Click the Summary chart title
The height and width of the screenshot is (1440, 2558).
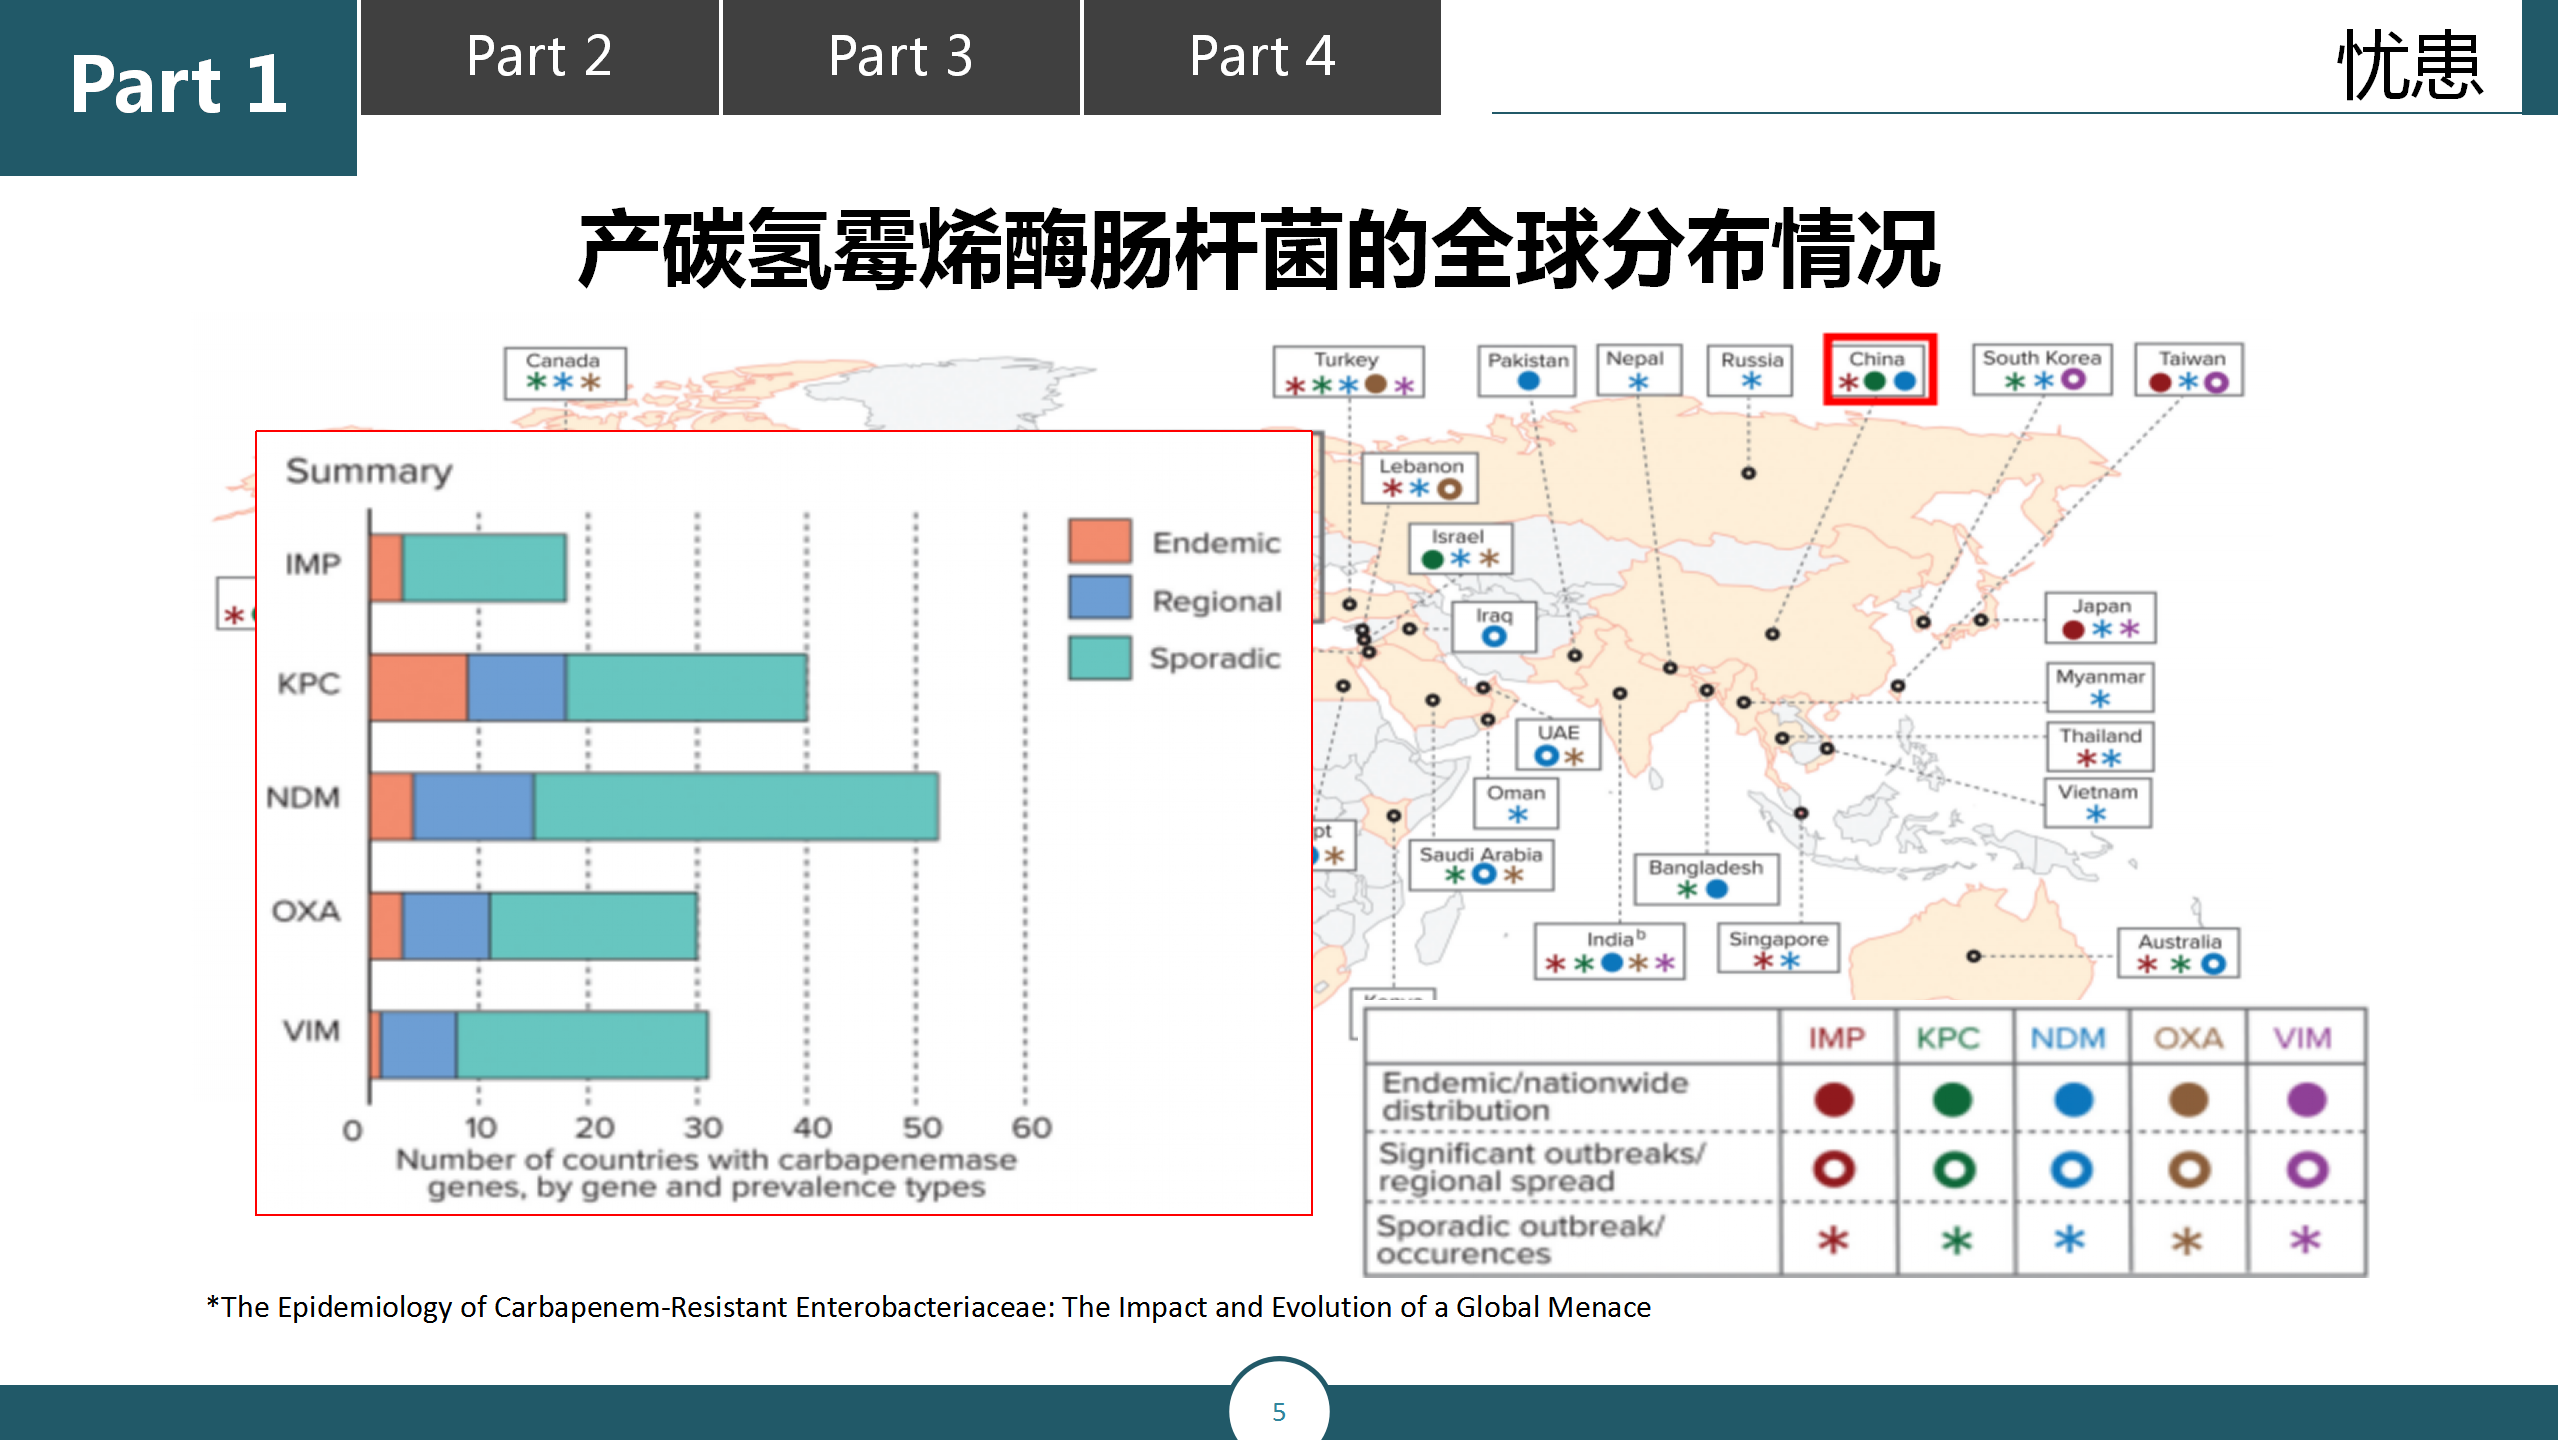point(369,471)
